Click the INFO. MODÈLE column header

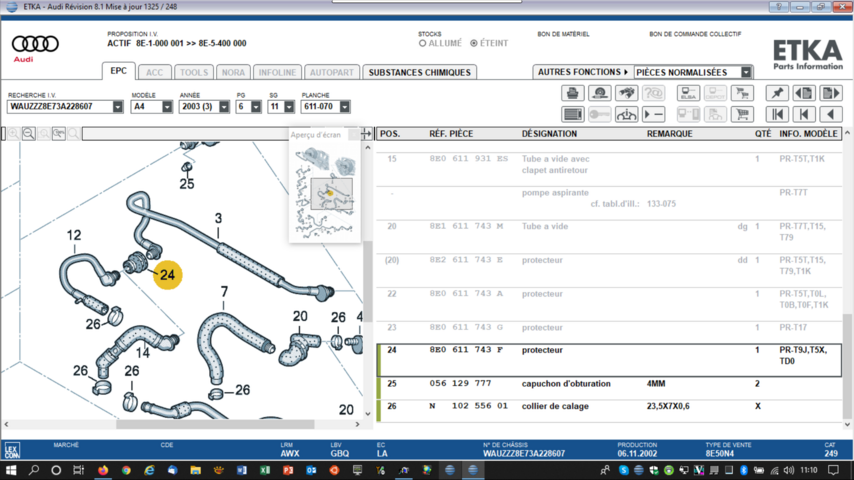click(808, 133)
